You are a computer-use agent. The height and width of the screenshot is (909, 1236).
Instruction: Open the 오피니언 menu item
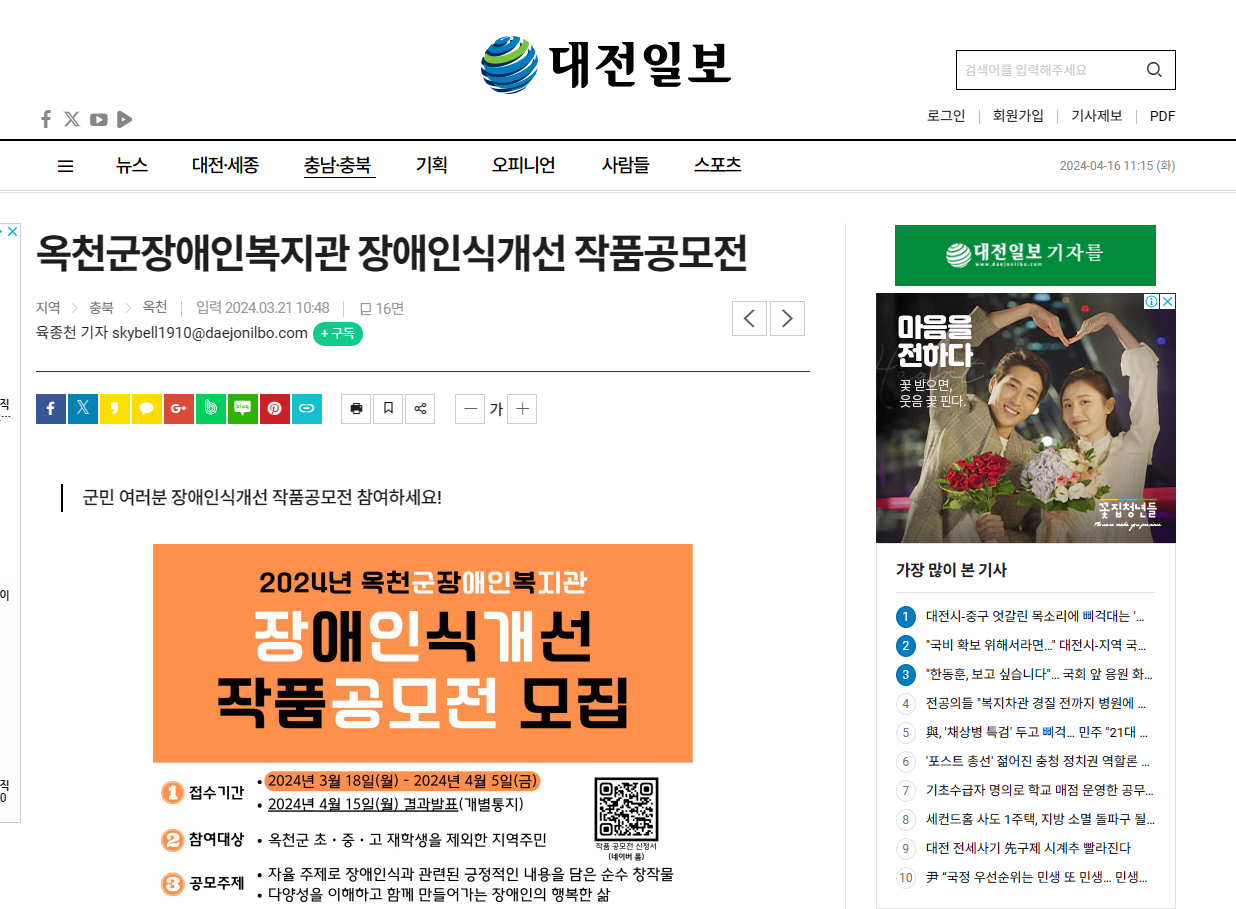click(523, 165)
